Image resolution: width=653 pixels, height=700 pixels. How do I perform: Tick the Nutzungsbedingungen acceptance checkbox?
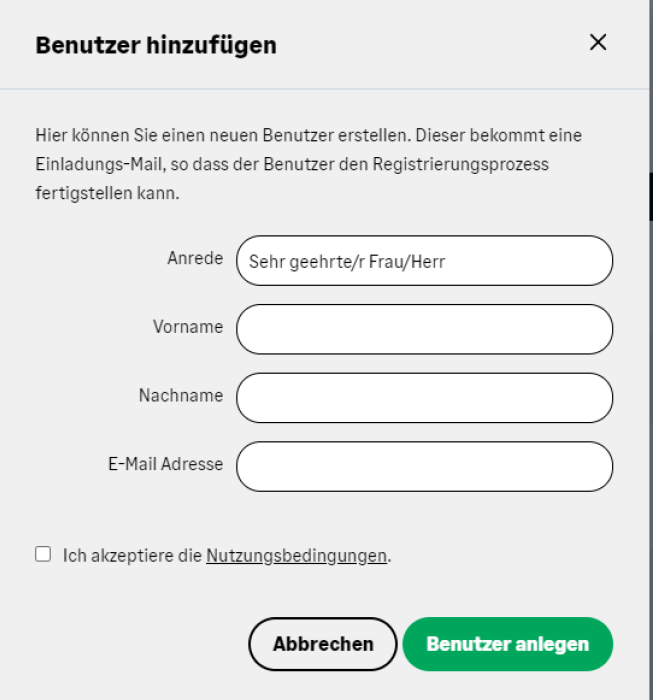point(43,554)
